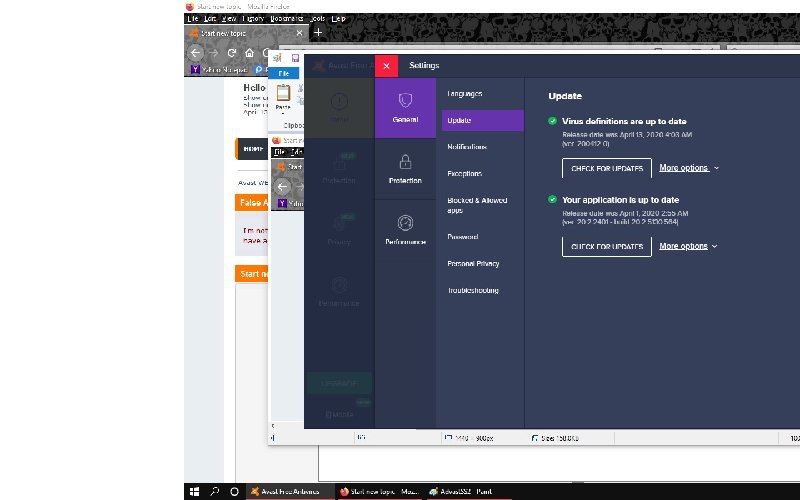Click the orange "Start n..." heading on forum page

[x=252, y=274]
